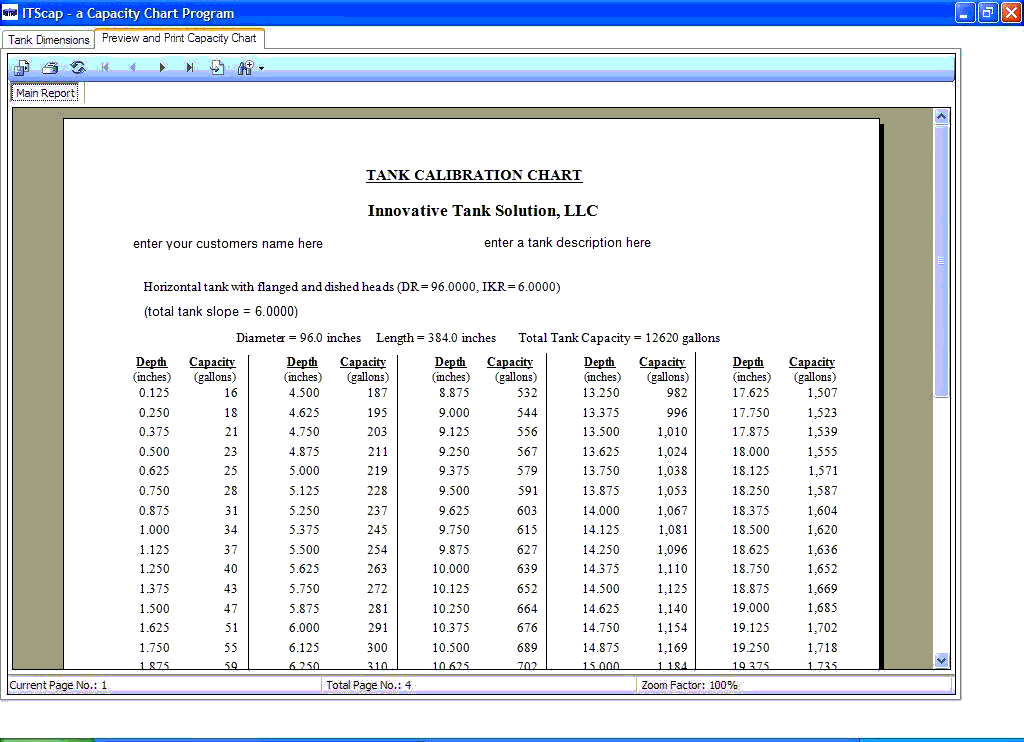This screenshot has width=1024, height=742.
Task: Jump to last page of the report
Action: (x=189, y=67)
